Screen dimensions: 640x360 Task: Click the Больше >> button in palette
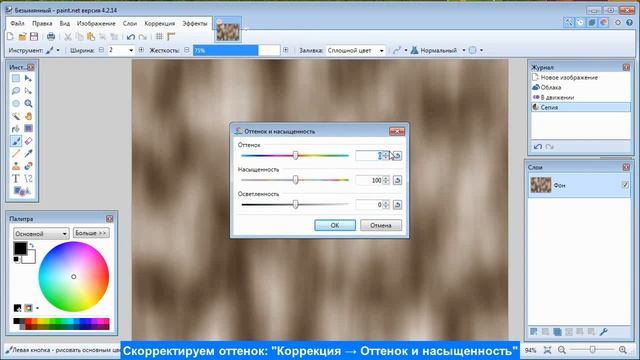[91, 233]
